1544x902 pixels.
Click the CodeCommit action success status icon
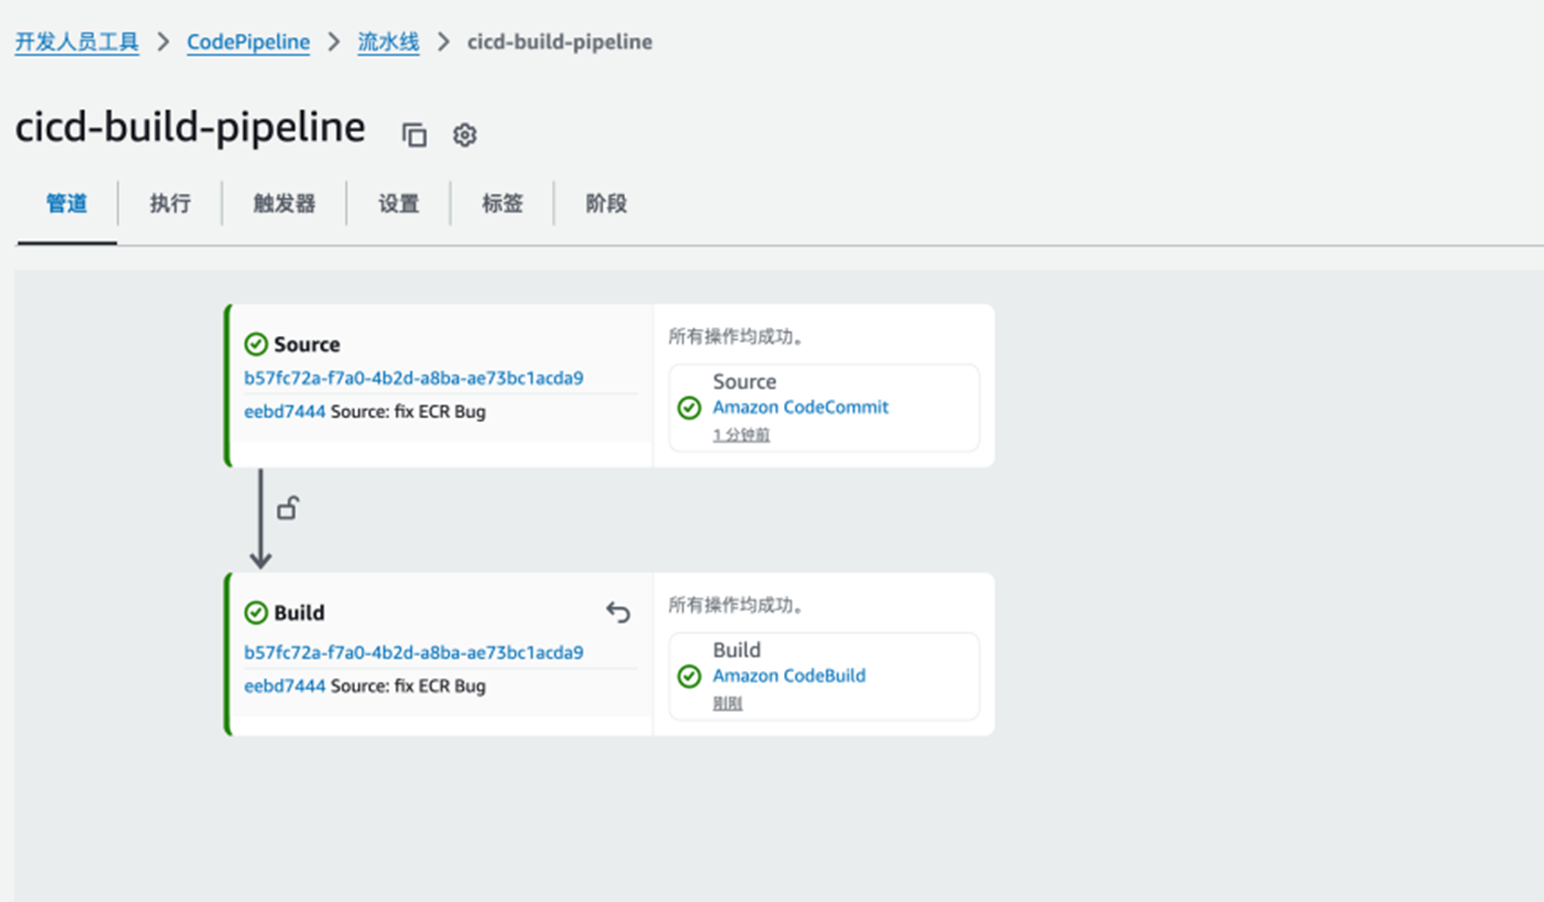pos(689,407)
